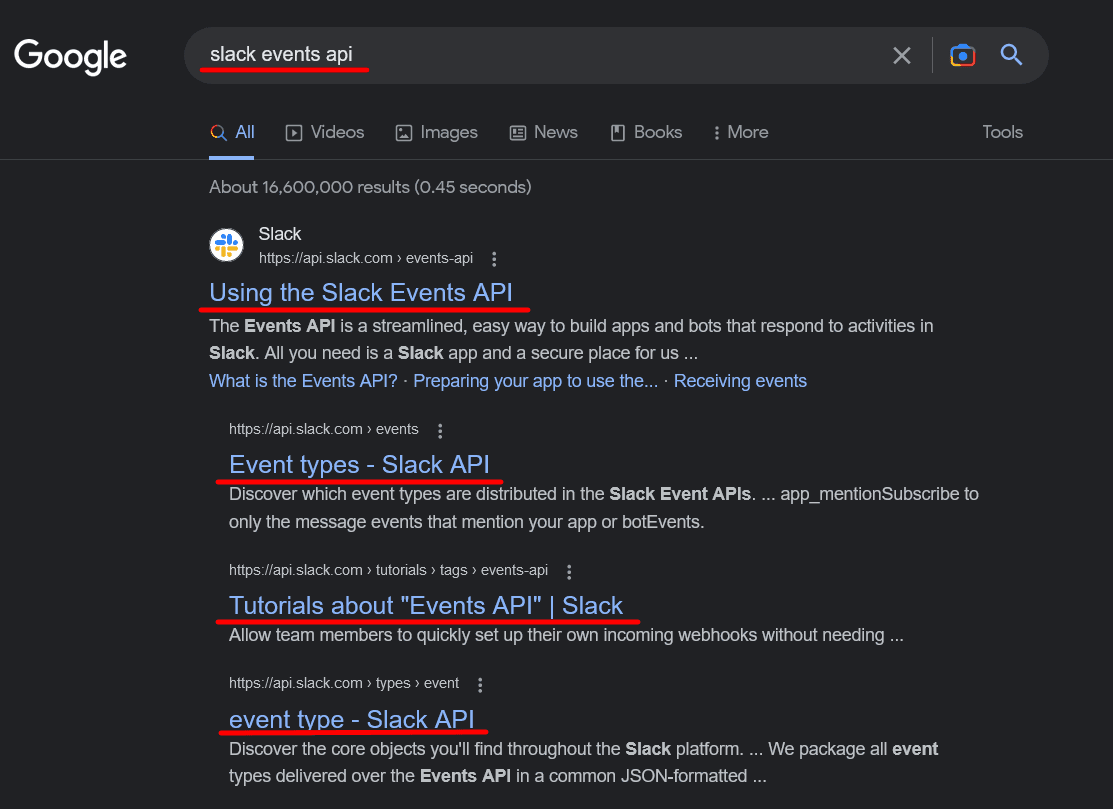Open the Tutorials about "Events API" link
The width and height of the screenshot is (1113, 809).
(x=425, y=606)
